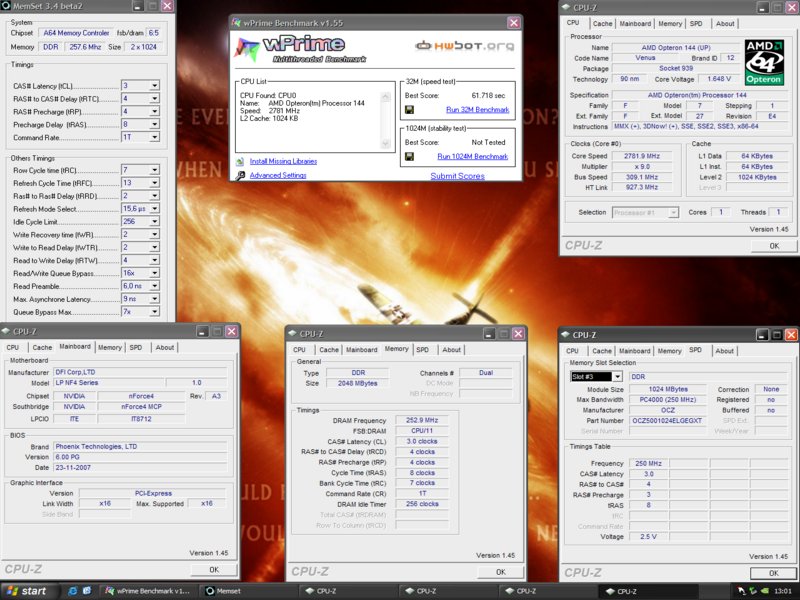Image resolution: width=800 pixels, height=600 pixels.
Task: Select the SPD tab in Memory CPU-Z window
Action: click(422, 350)
